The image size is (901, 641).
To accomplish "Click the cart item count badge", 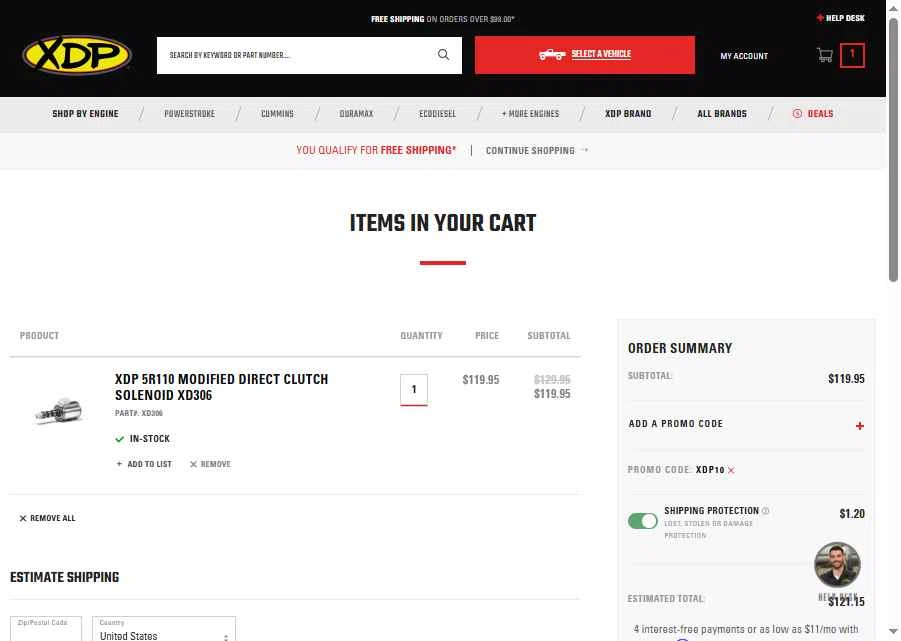I will tap(852, 55).
